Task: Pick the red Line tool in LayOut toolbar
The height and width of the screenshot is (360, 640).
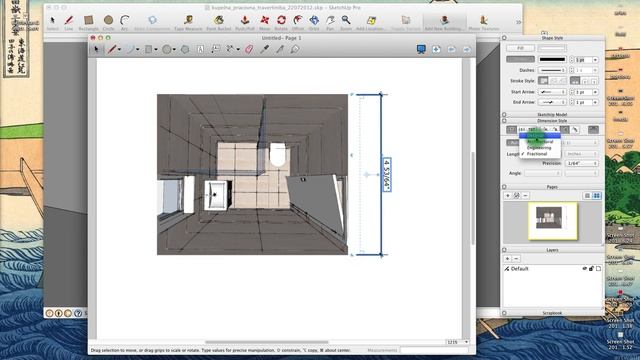Action: (112, 49)
